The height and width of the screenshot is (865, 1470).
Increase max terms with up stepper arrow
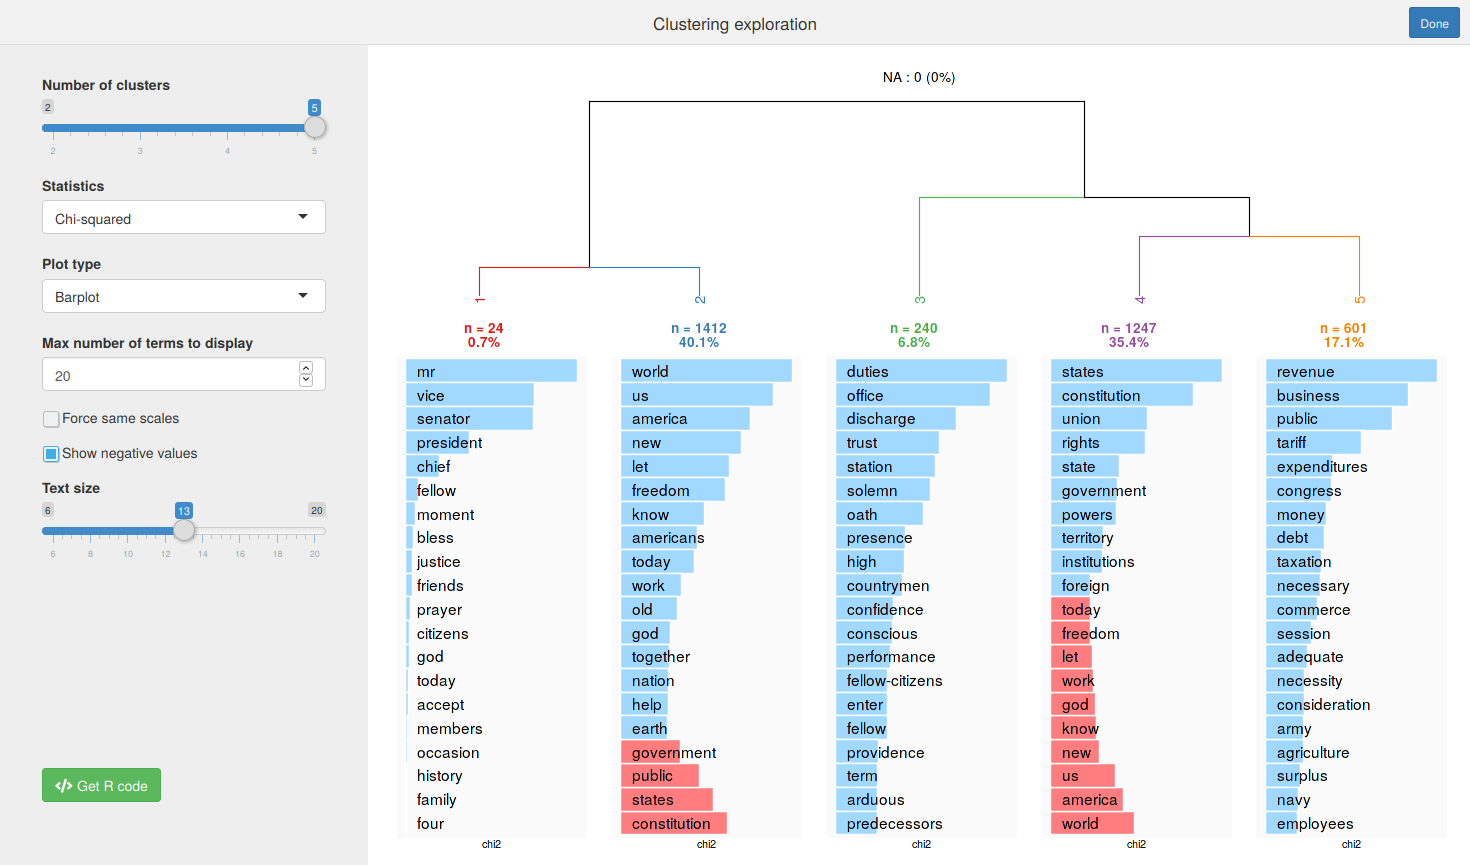point(306,368)
